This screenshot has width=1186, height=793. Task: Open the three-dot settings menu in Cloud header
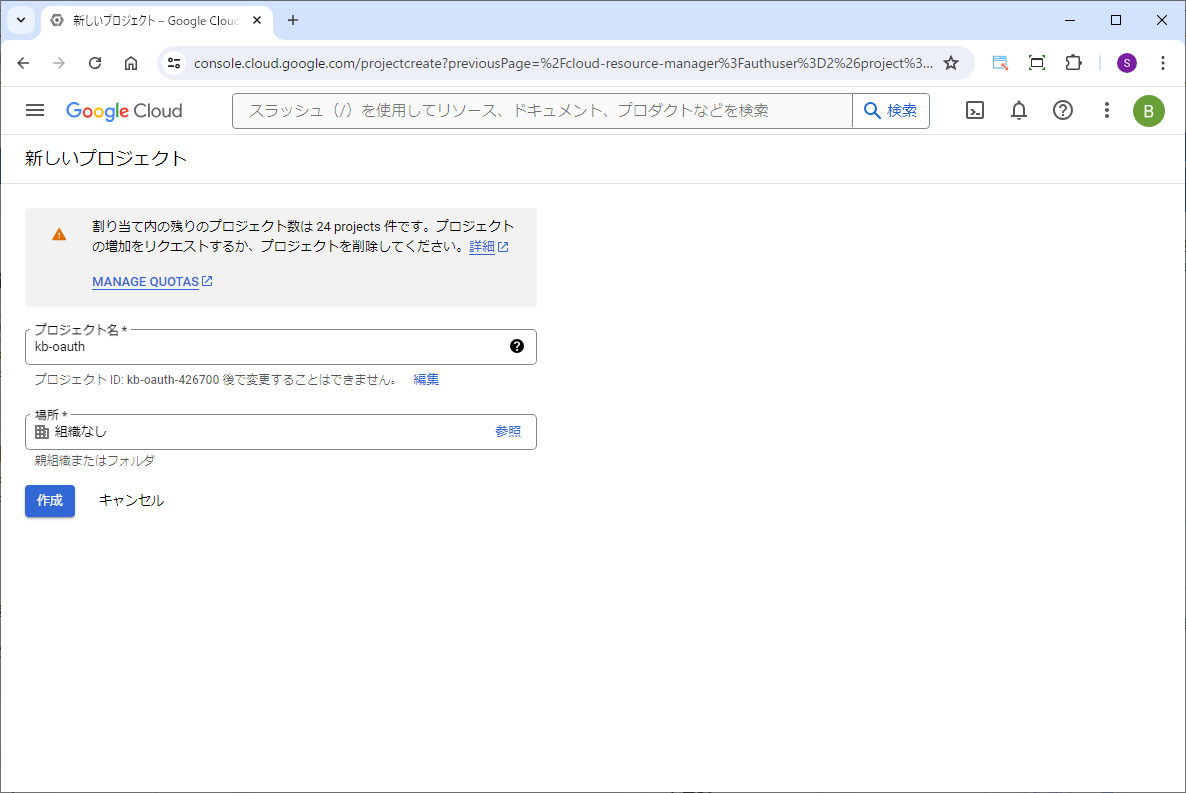click(1106, 110)
